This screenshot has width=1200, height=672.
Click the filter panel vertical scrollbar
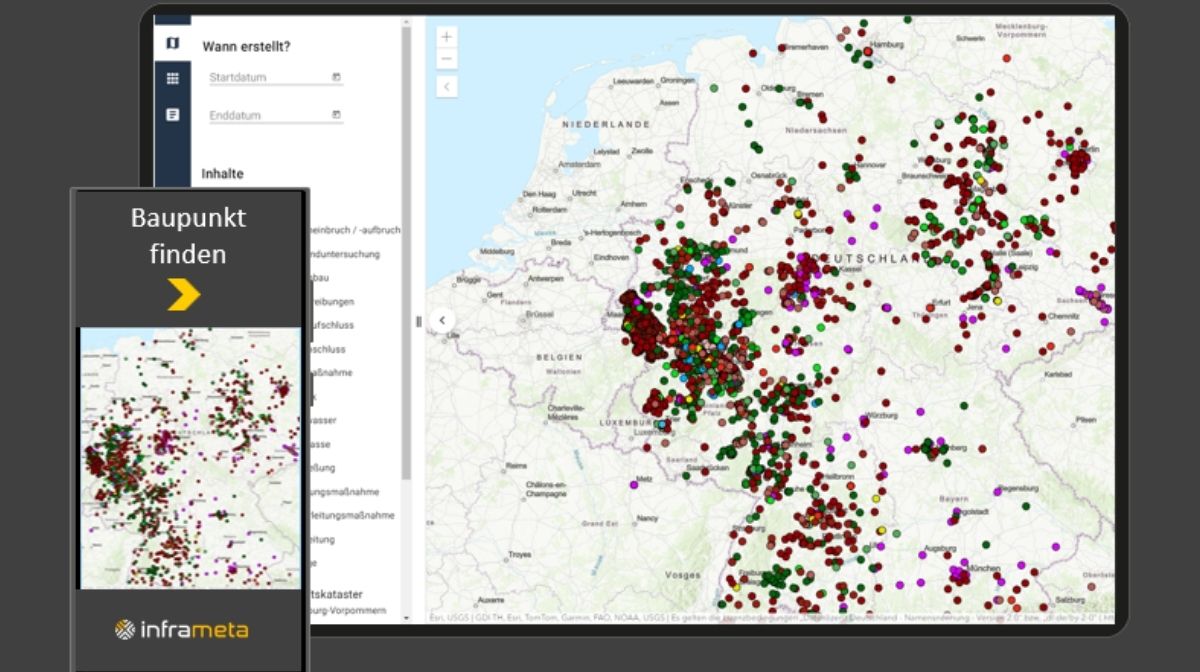406,250
